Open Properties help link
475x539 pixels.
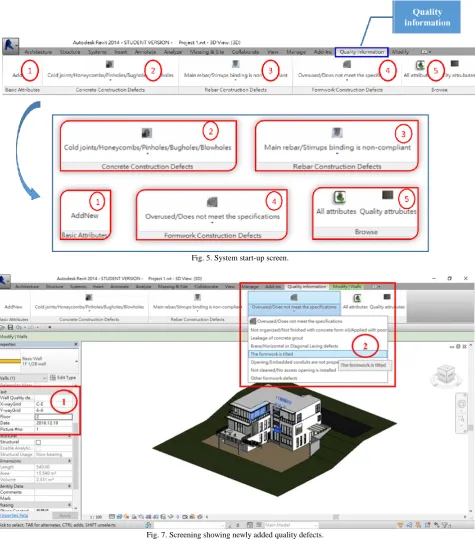coord(14,516)
